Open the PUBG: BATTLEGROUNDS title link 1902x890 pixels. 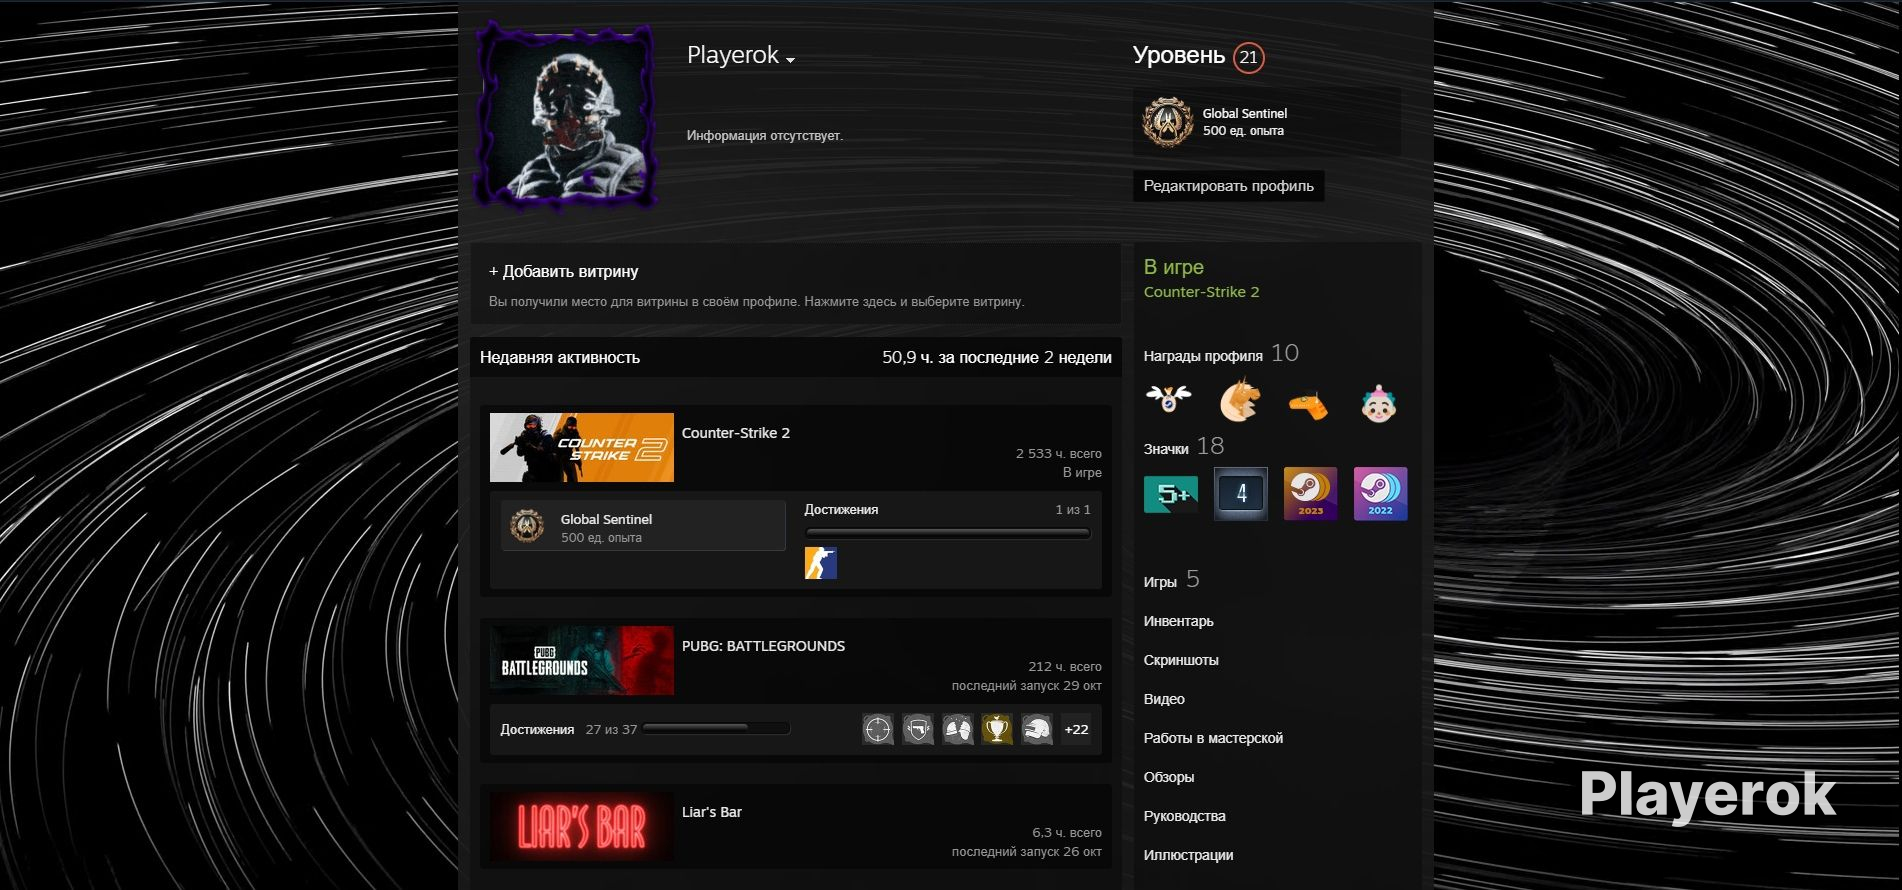[x=763, y=646]
